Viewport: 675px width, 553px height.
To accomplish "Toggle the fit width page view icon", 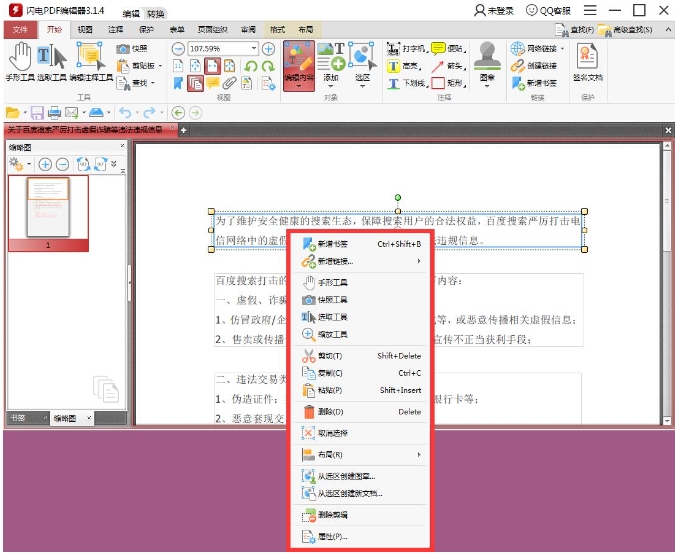I will (213, 66).
